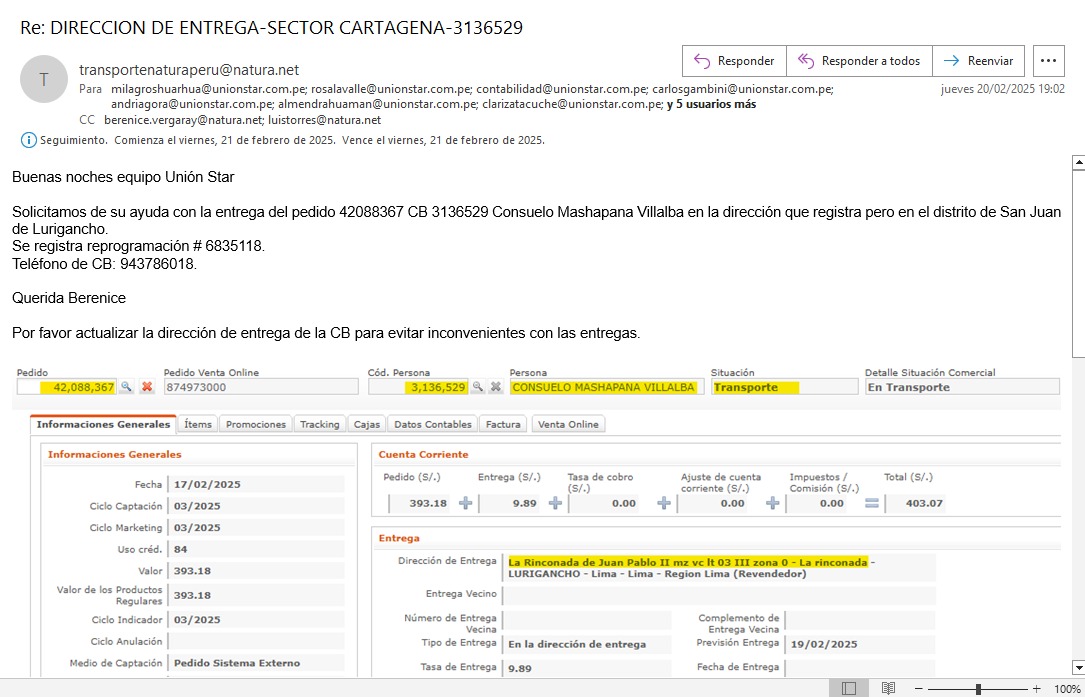1085x697 pixels.
Task: Enable reading view mode icon
Action: 888,689
